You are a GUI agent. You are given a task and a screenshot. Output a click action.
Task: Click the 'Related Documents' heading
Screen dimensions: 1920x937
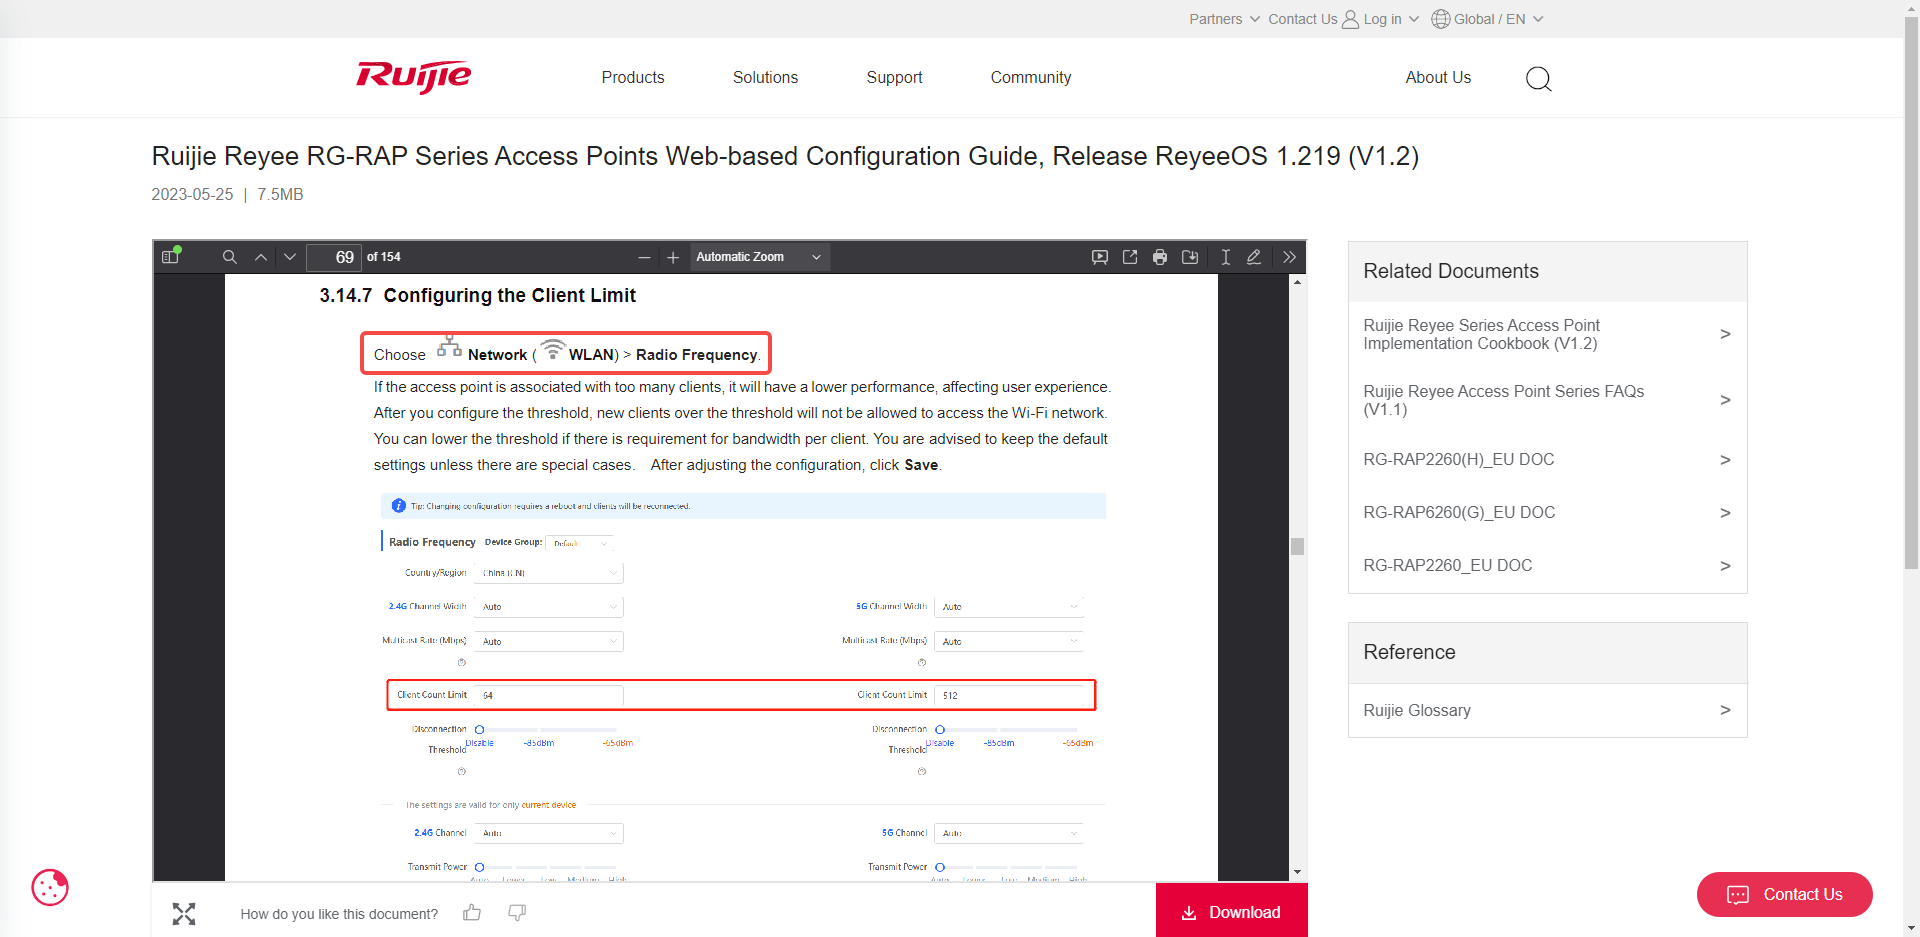tap(1451, 271)
